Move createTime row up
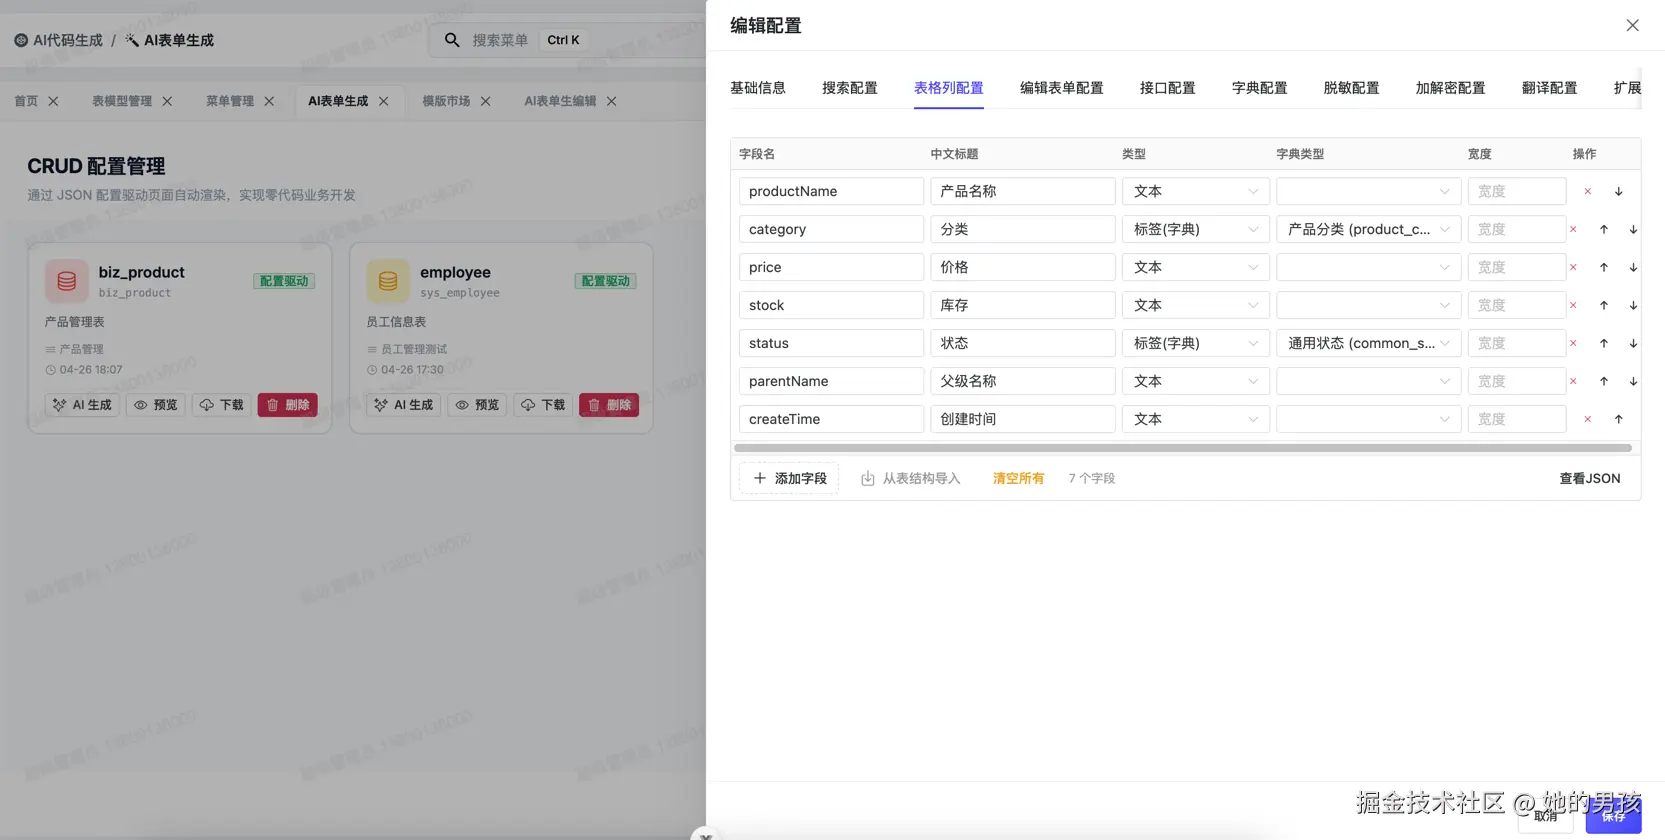1665x840 pixels. [x=1618, y=419]
